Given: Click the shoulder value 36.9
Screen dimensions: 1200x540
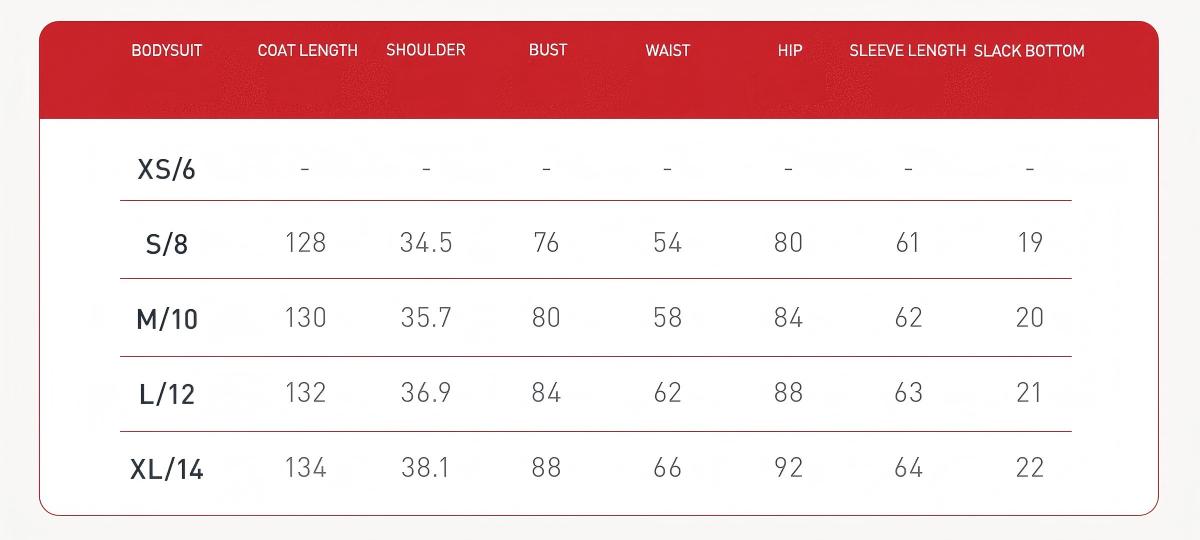Looking at the screenshot, I should 425,393.
